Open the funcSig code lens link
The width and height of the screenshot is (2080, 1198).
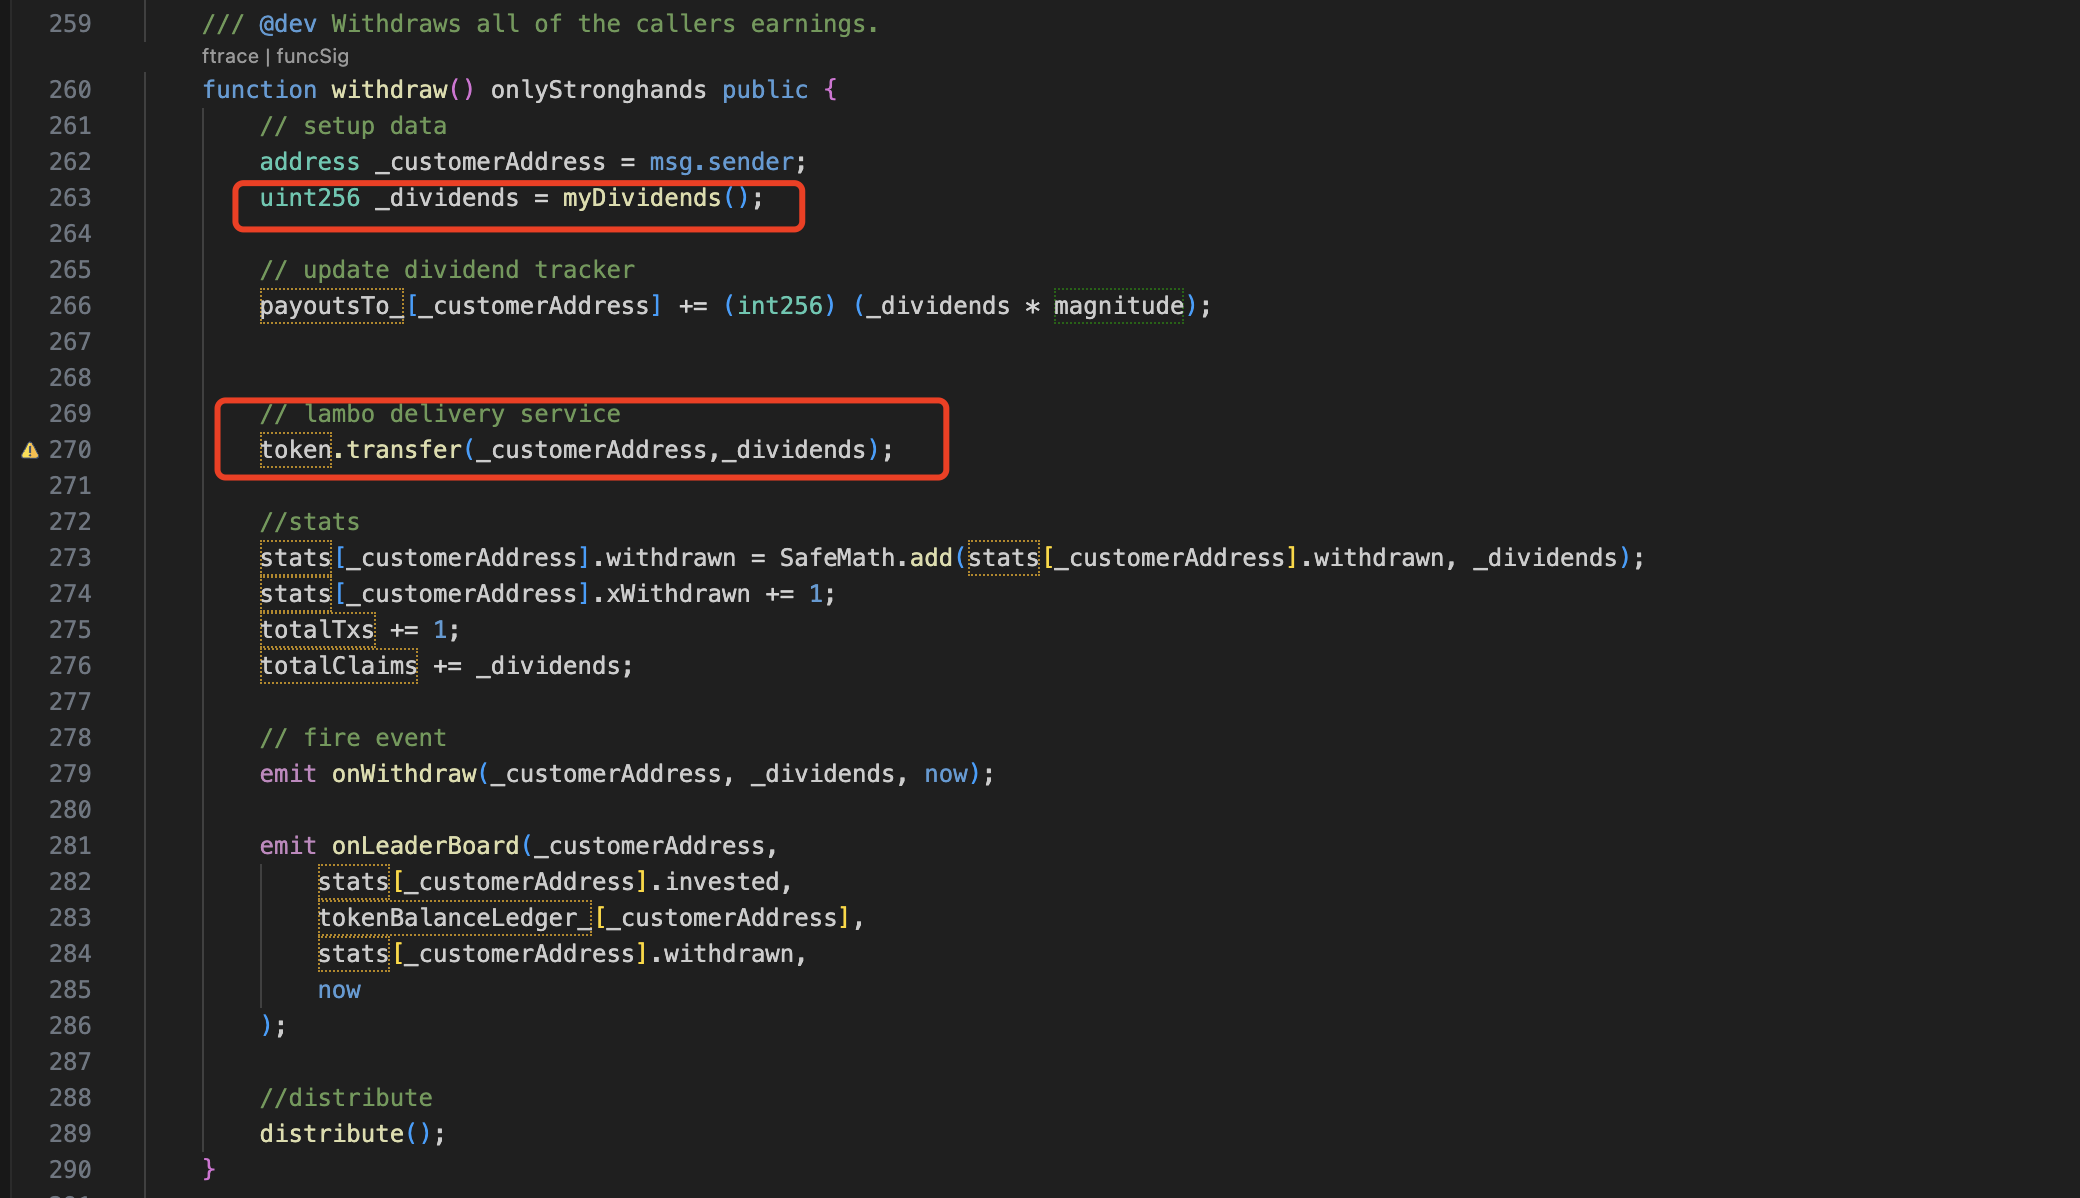click(x=312, y=56)
